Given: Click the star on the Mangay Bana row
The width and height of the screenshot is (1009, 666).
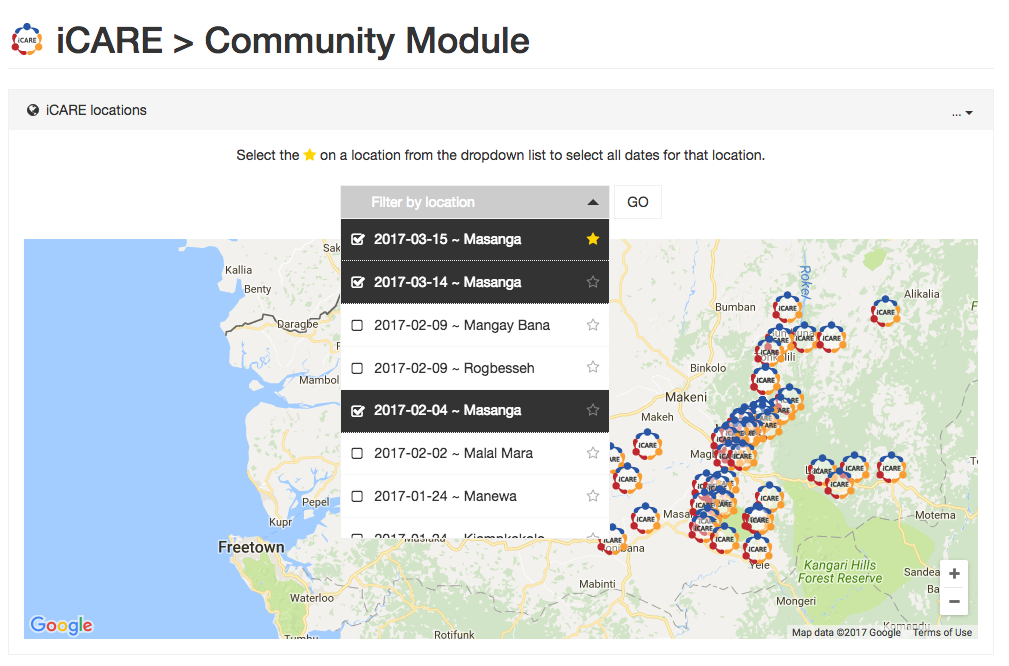Looking at the screenshot, I should pyautogui.click(x=593, y=324).
